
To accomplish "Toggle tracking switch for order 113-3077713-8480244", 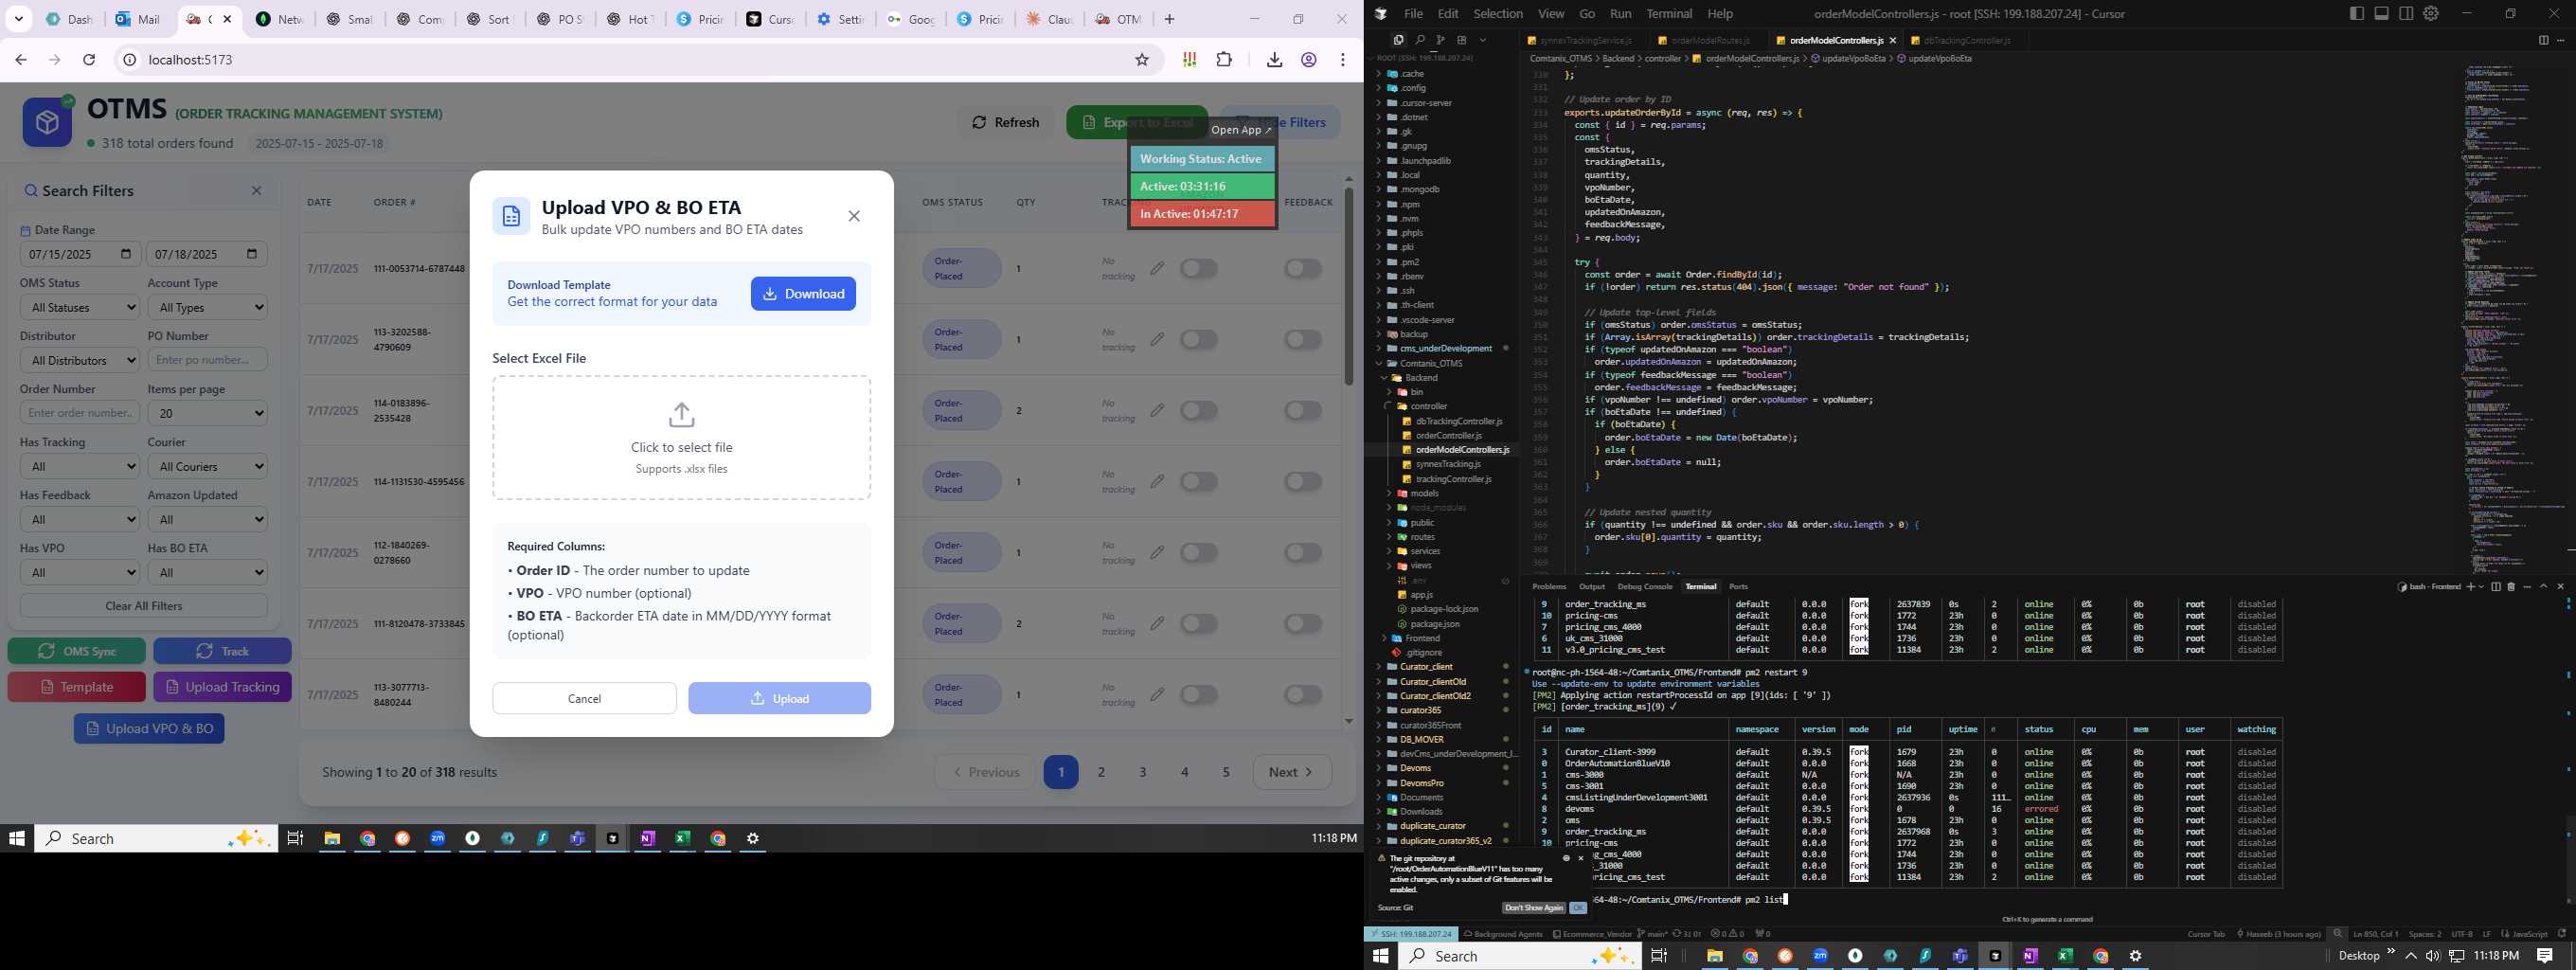I will pyautogui.click(x=1198, y=694).
